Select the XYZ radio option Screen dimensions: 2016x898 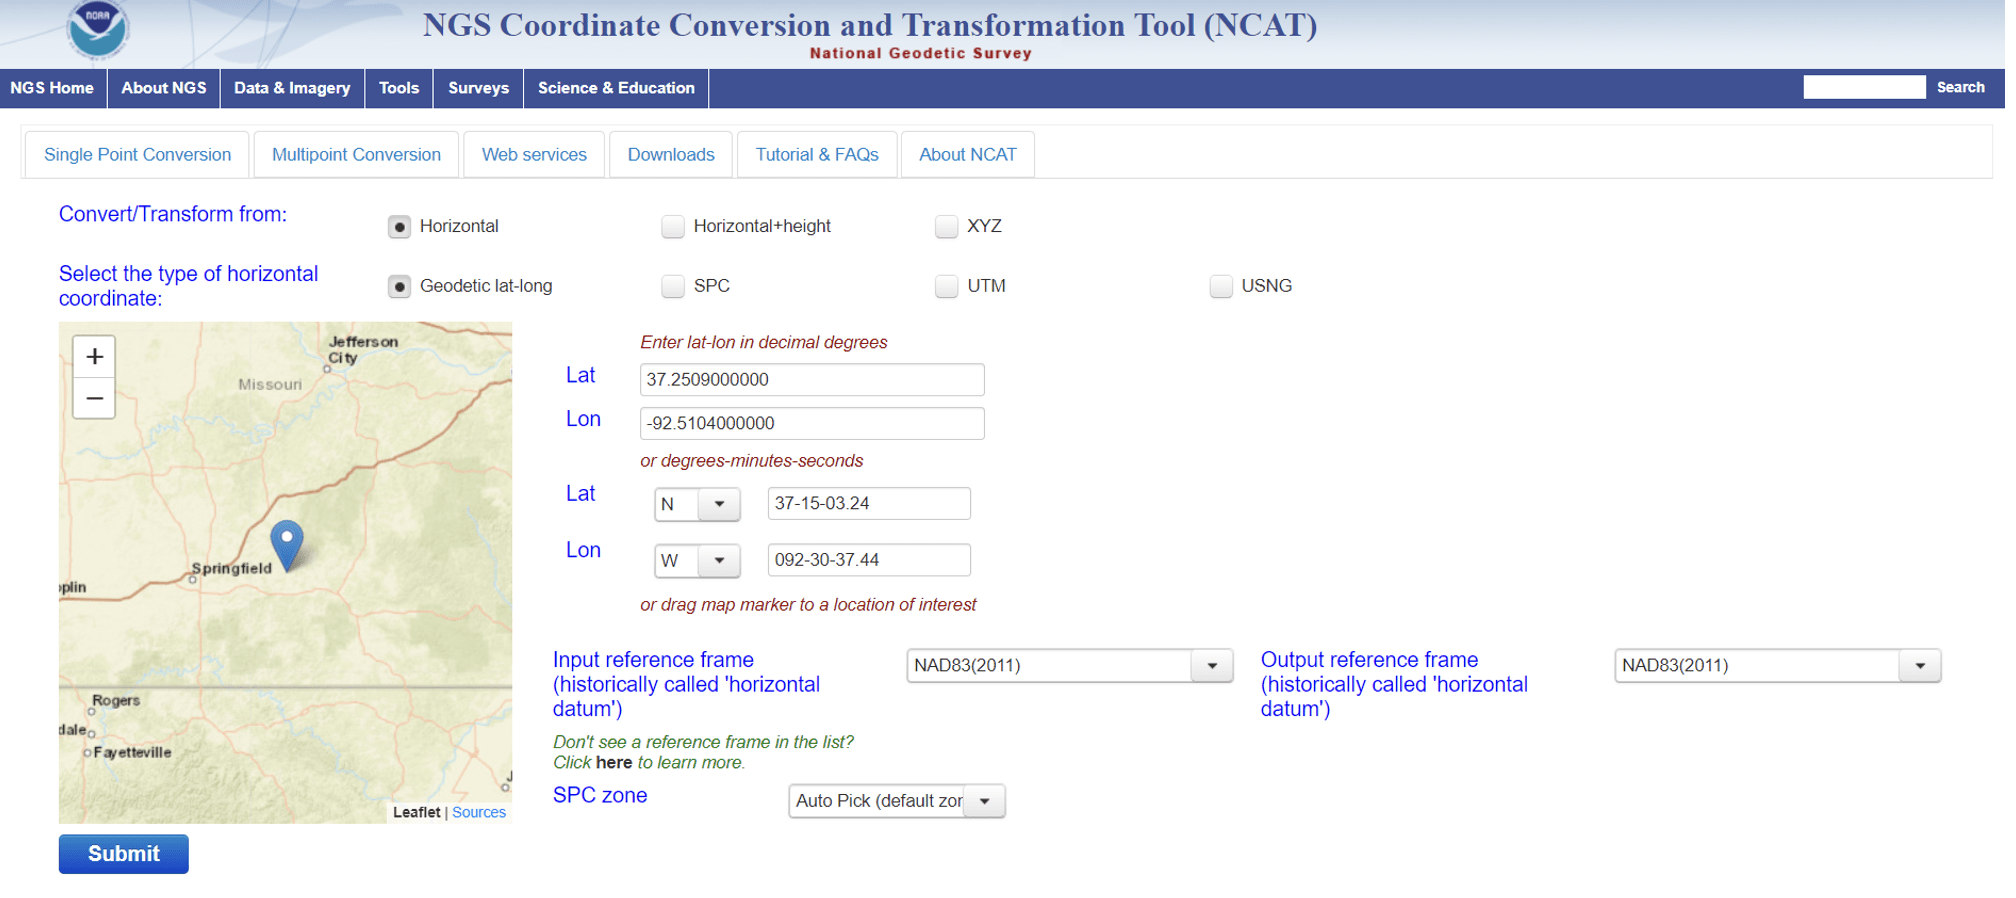946,227
